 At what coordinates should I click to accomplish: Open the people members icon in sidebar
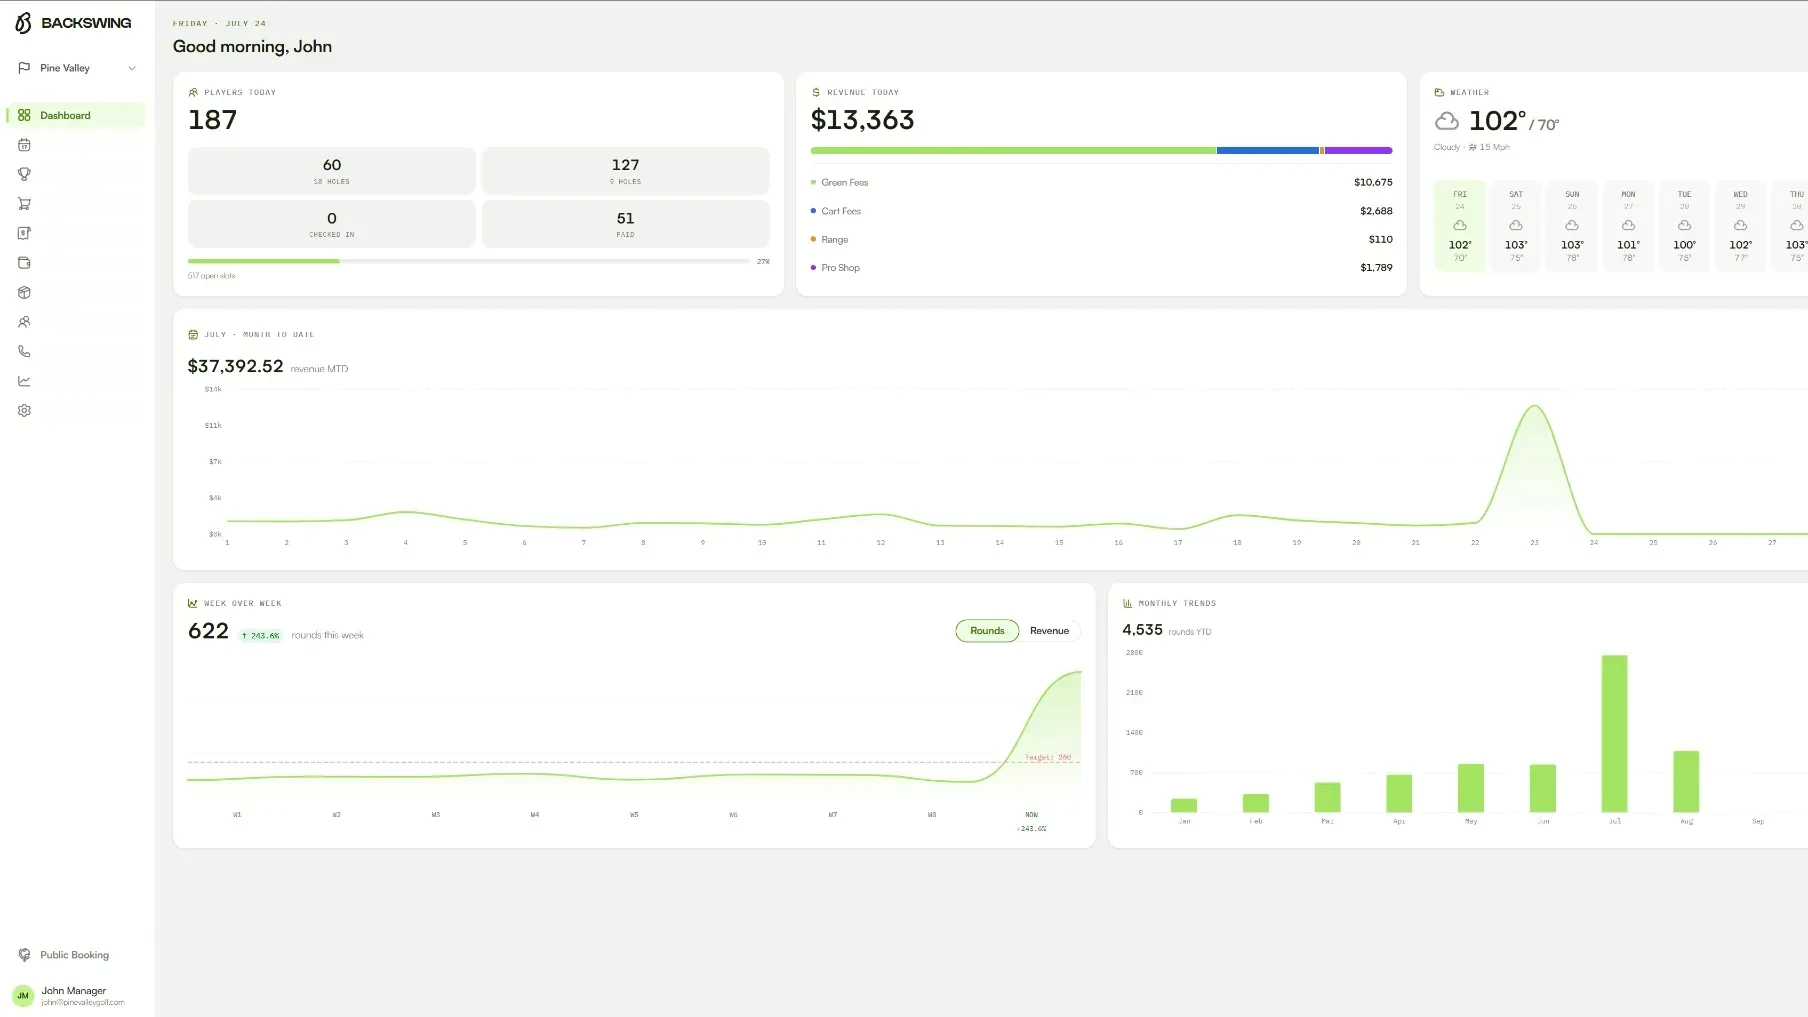click(24, 322)
